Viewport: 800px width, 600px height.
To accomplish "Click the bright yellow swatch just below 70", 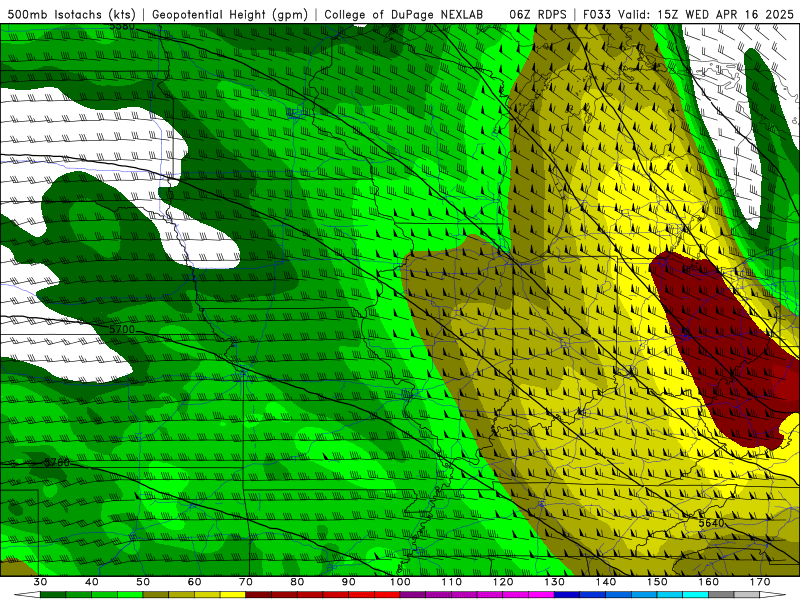I will pos(233,595).
